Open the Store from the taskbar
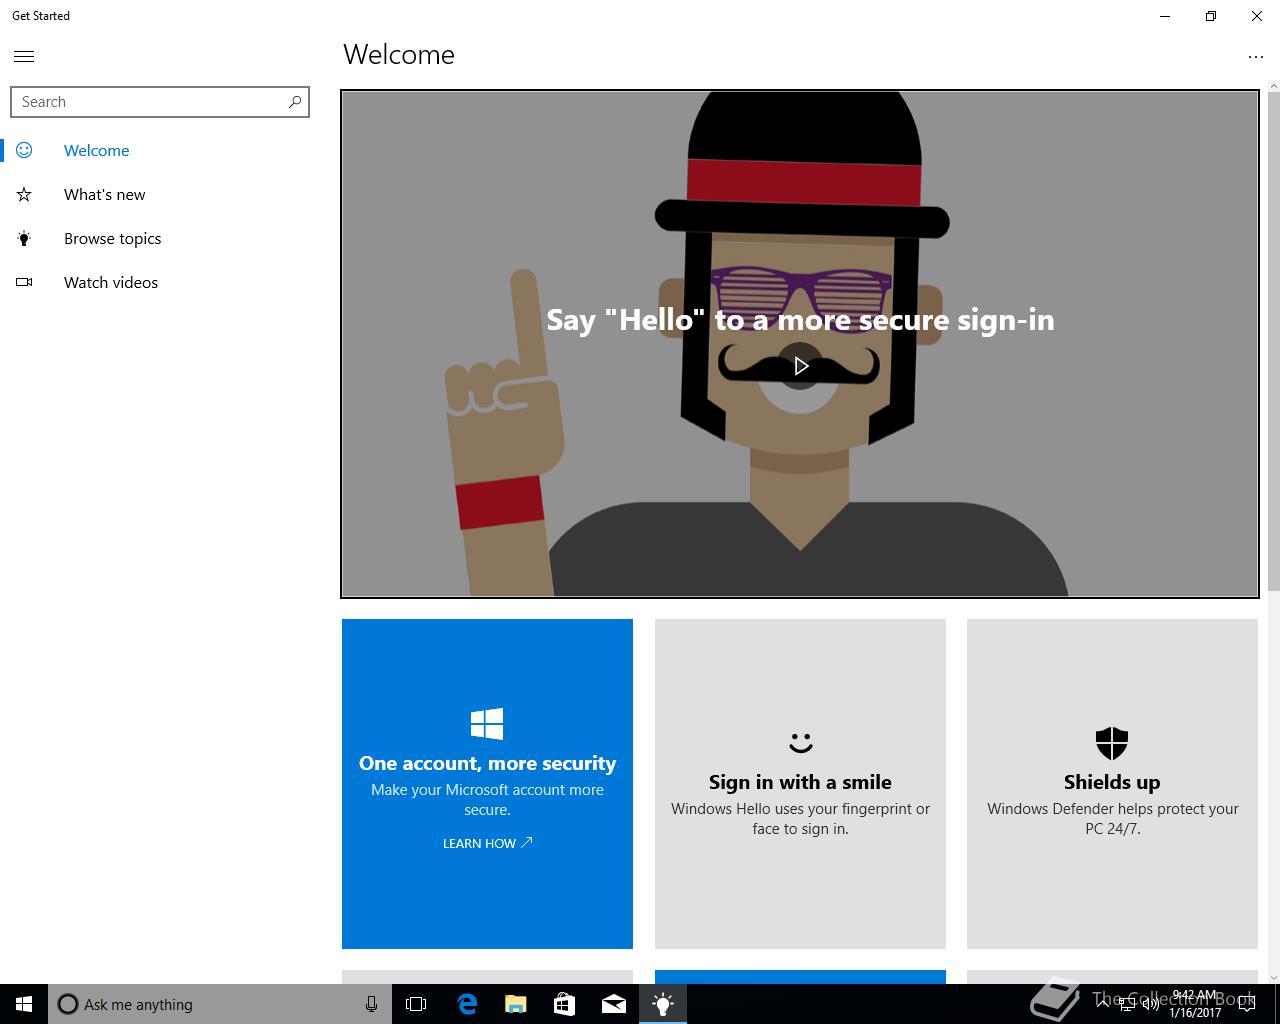Image resolution: width=1280 pixels, height=1024 pixels. pos(564,1004)
